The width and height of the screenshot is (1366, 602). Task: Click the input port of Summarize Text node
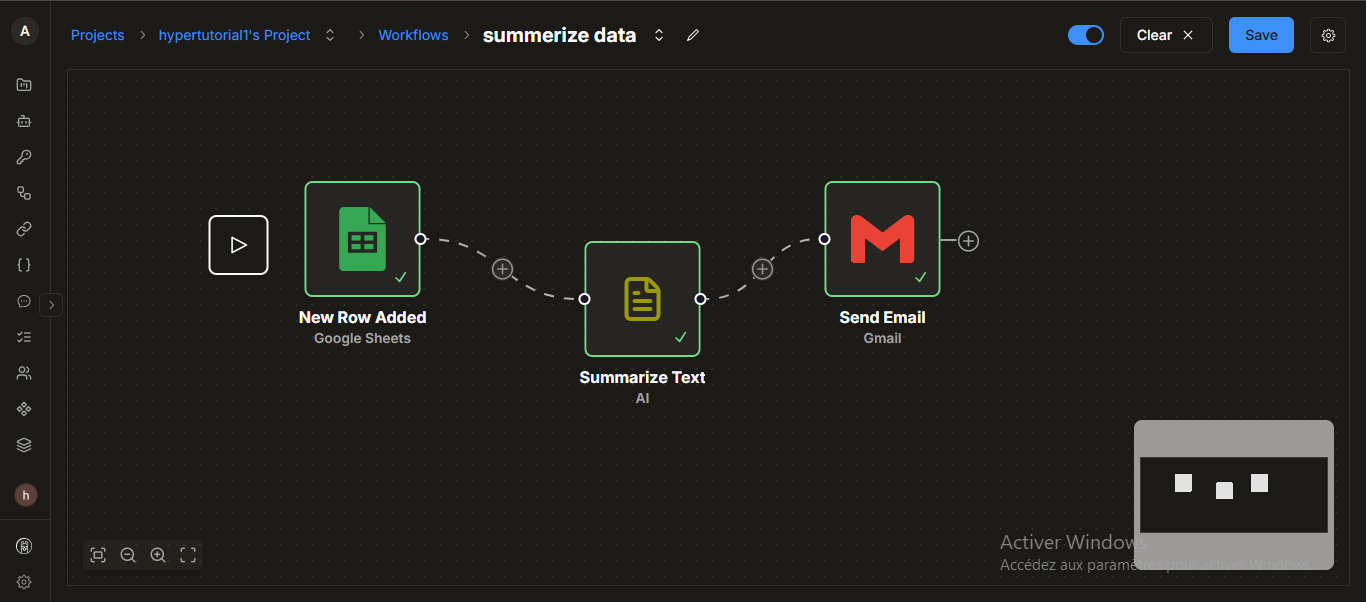click(x=585, y=299)
